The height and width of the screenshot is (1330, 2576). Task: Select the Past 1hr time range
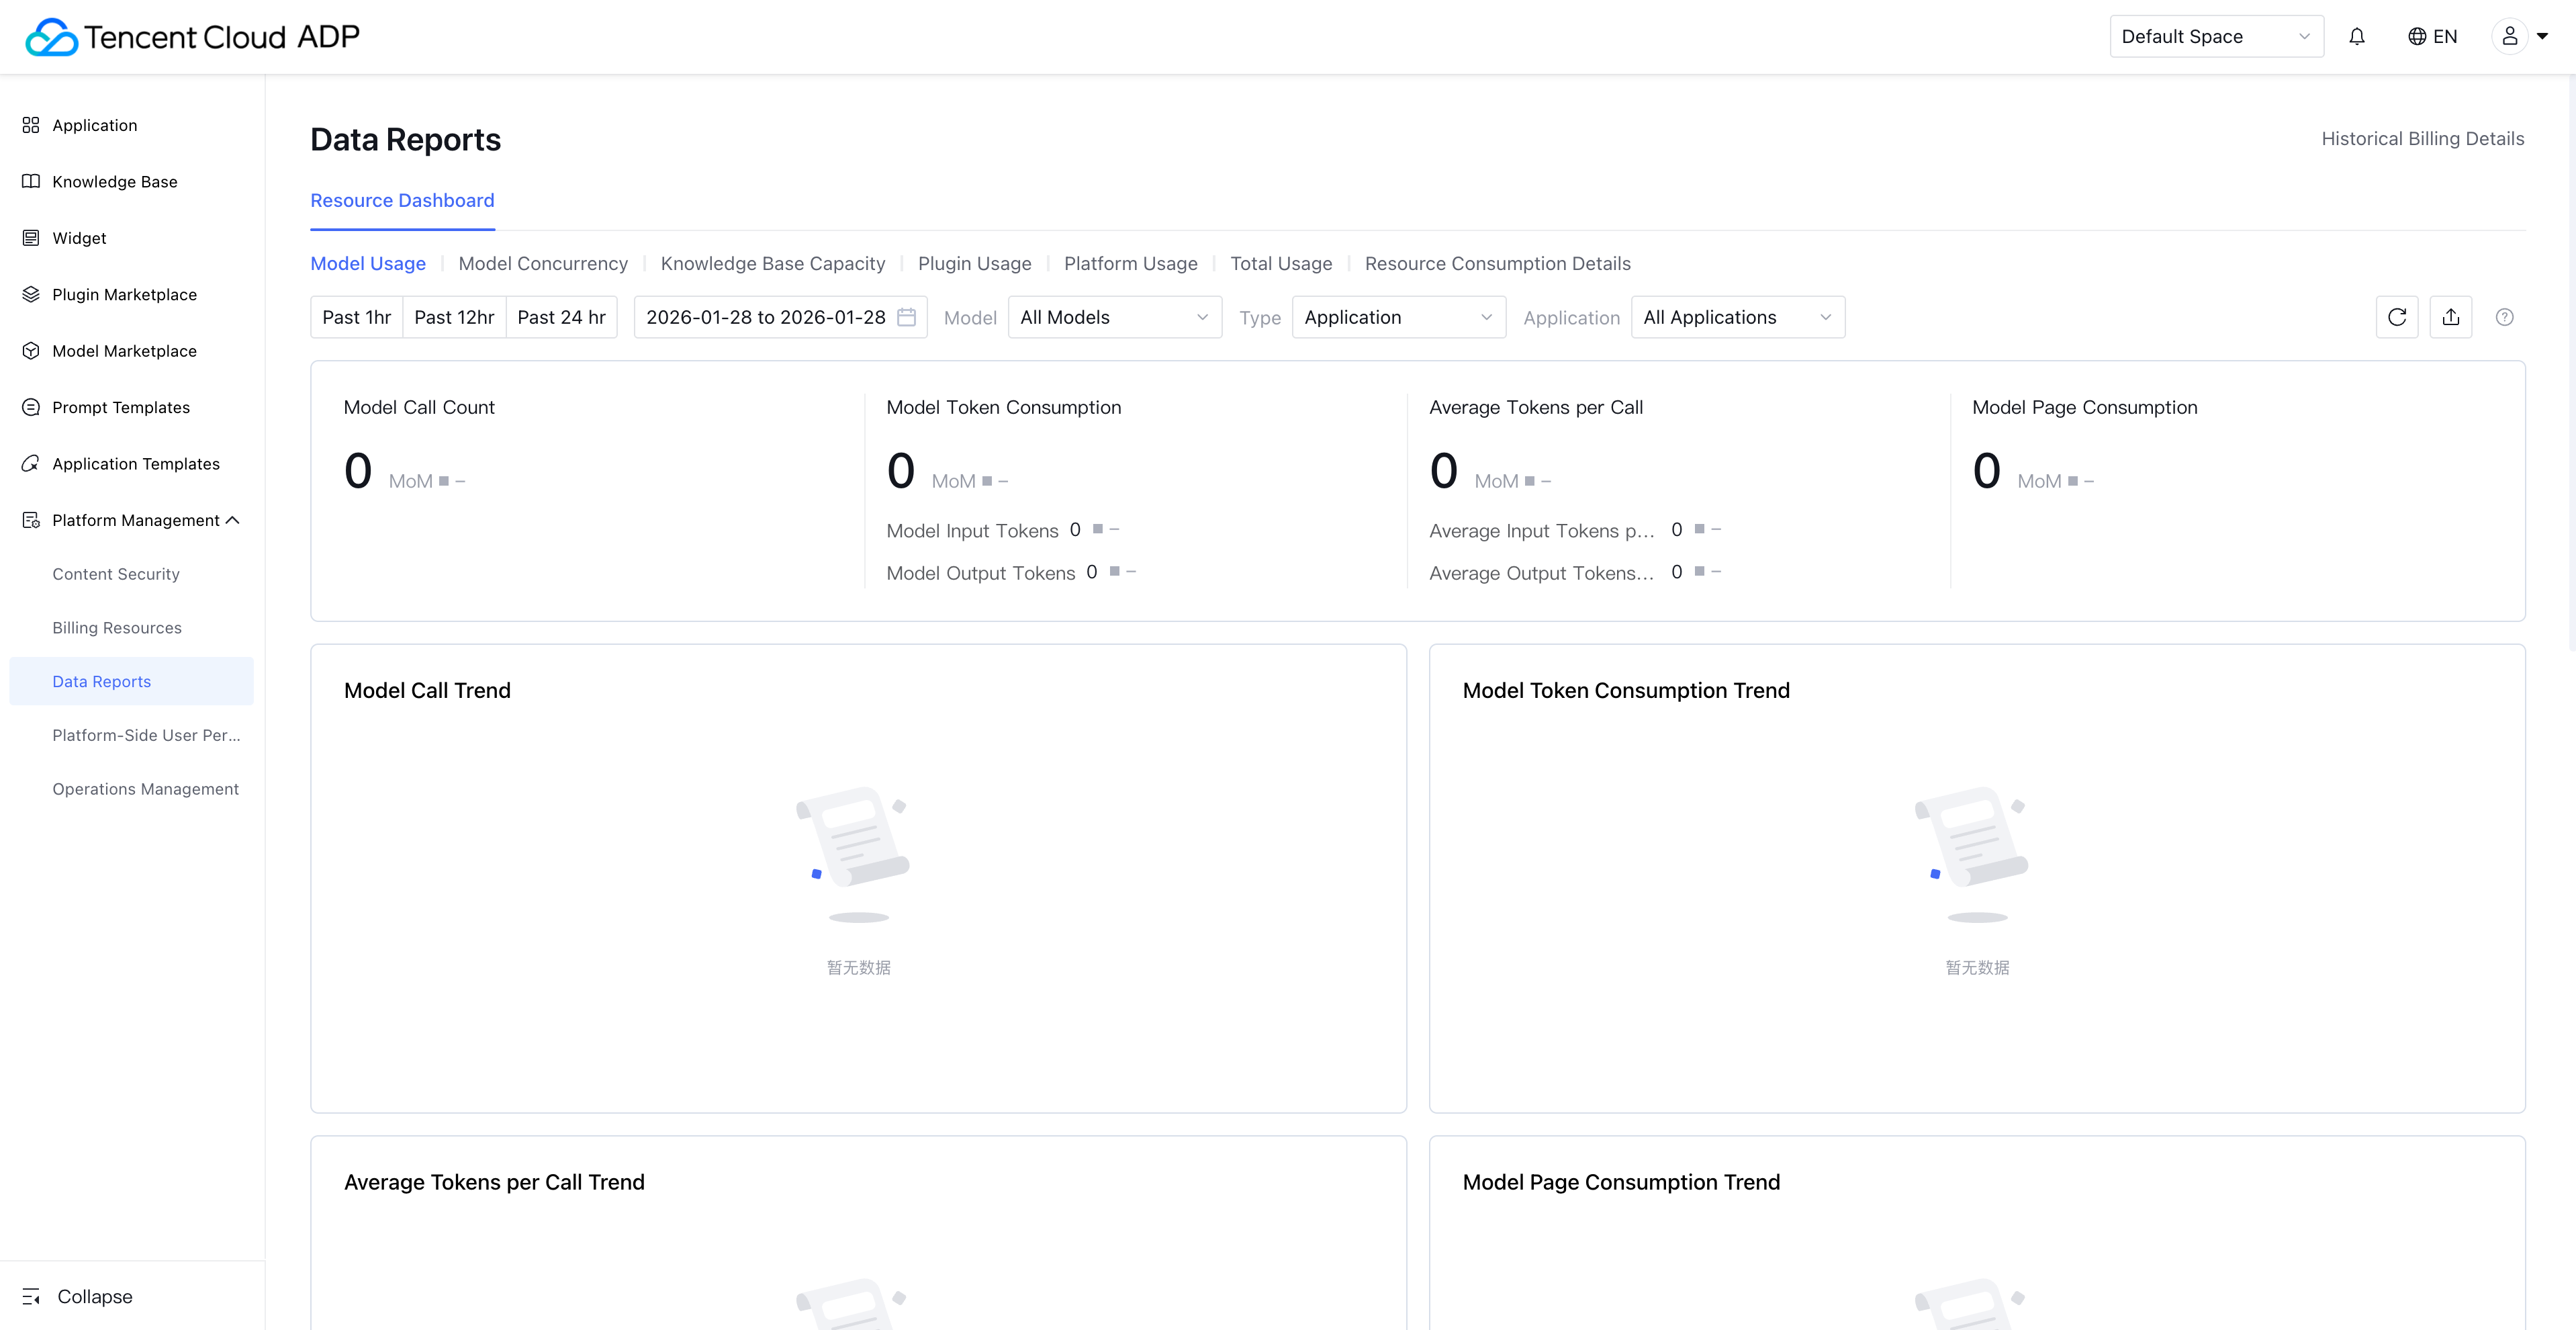point(356,317)
